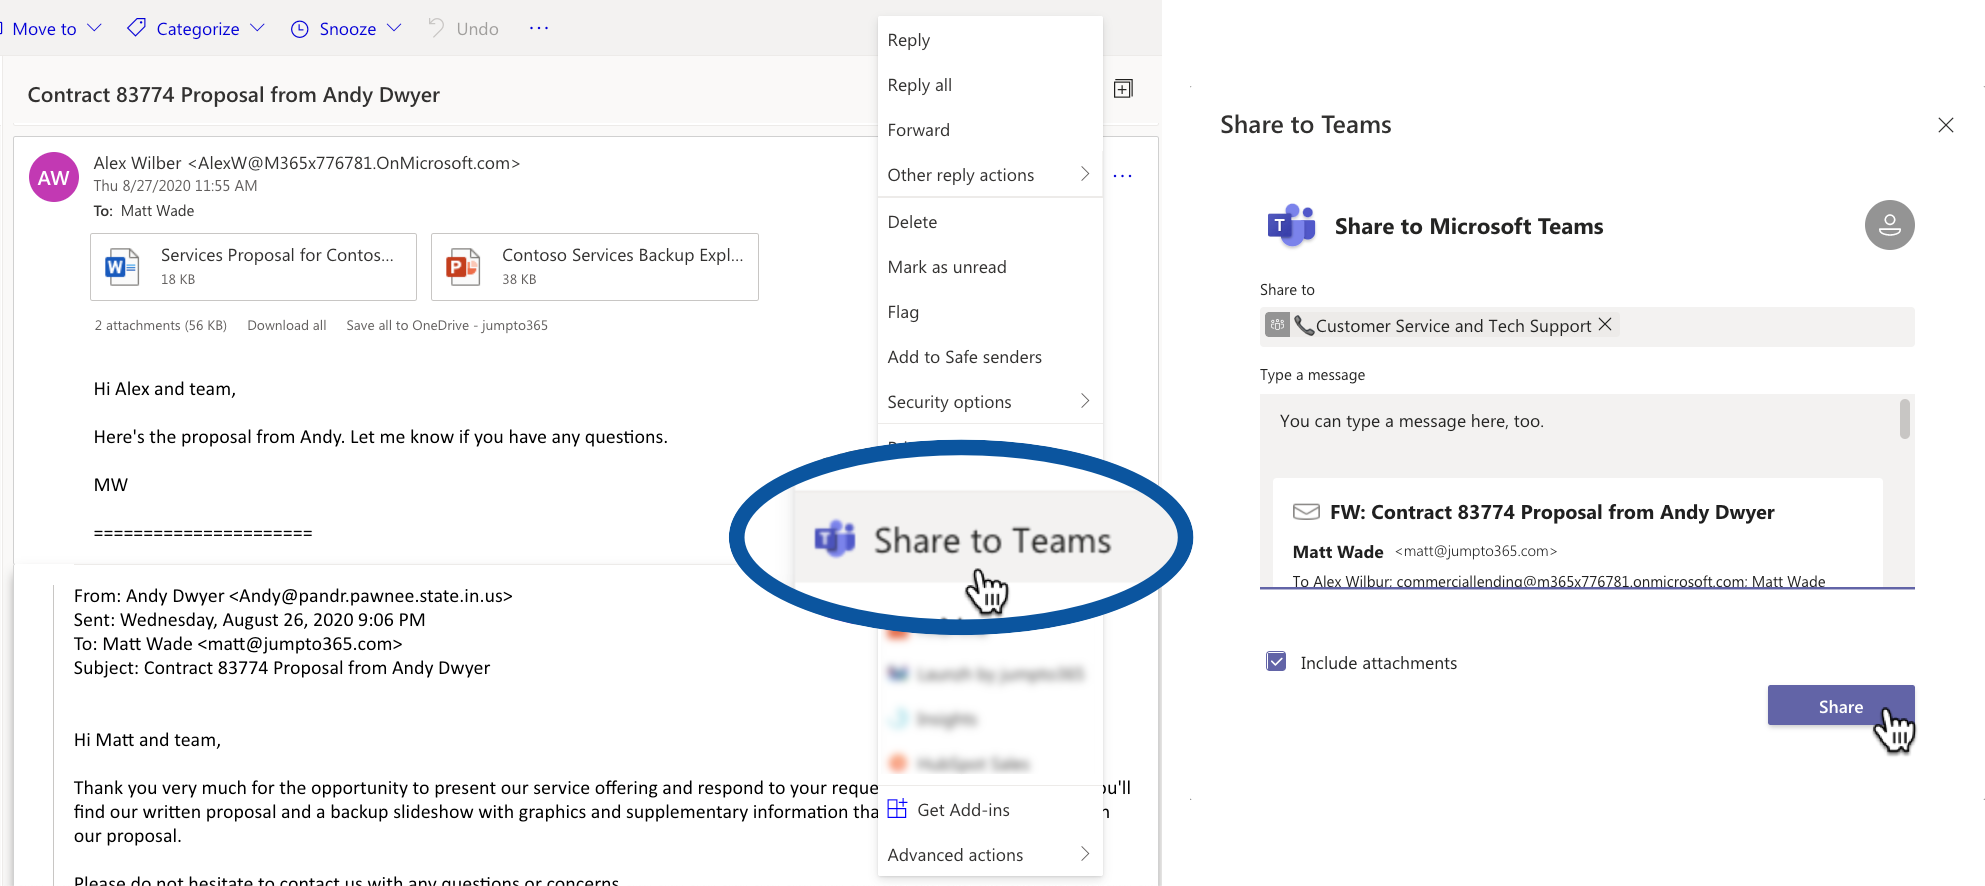Click the expand conversation plus icon
This screenshot has height=886, width=1985.
click(1123, 89)
